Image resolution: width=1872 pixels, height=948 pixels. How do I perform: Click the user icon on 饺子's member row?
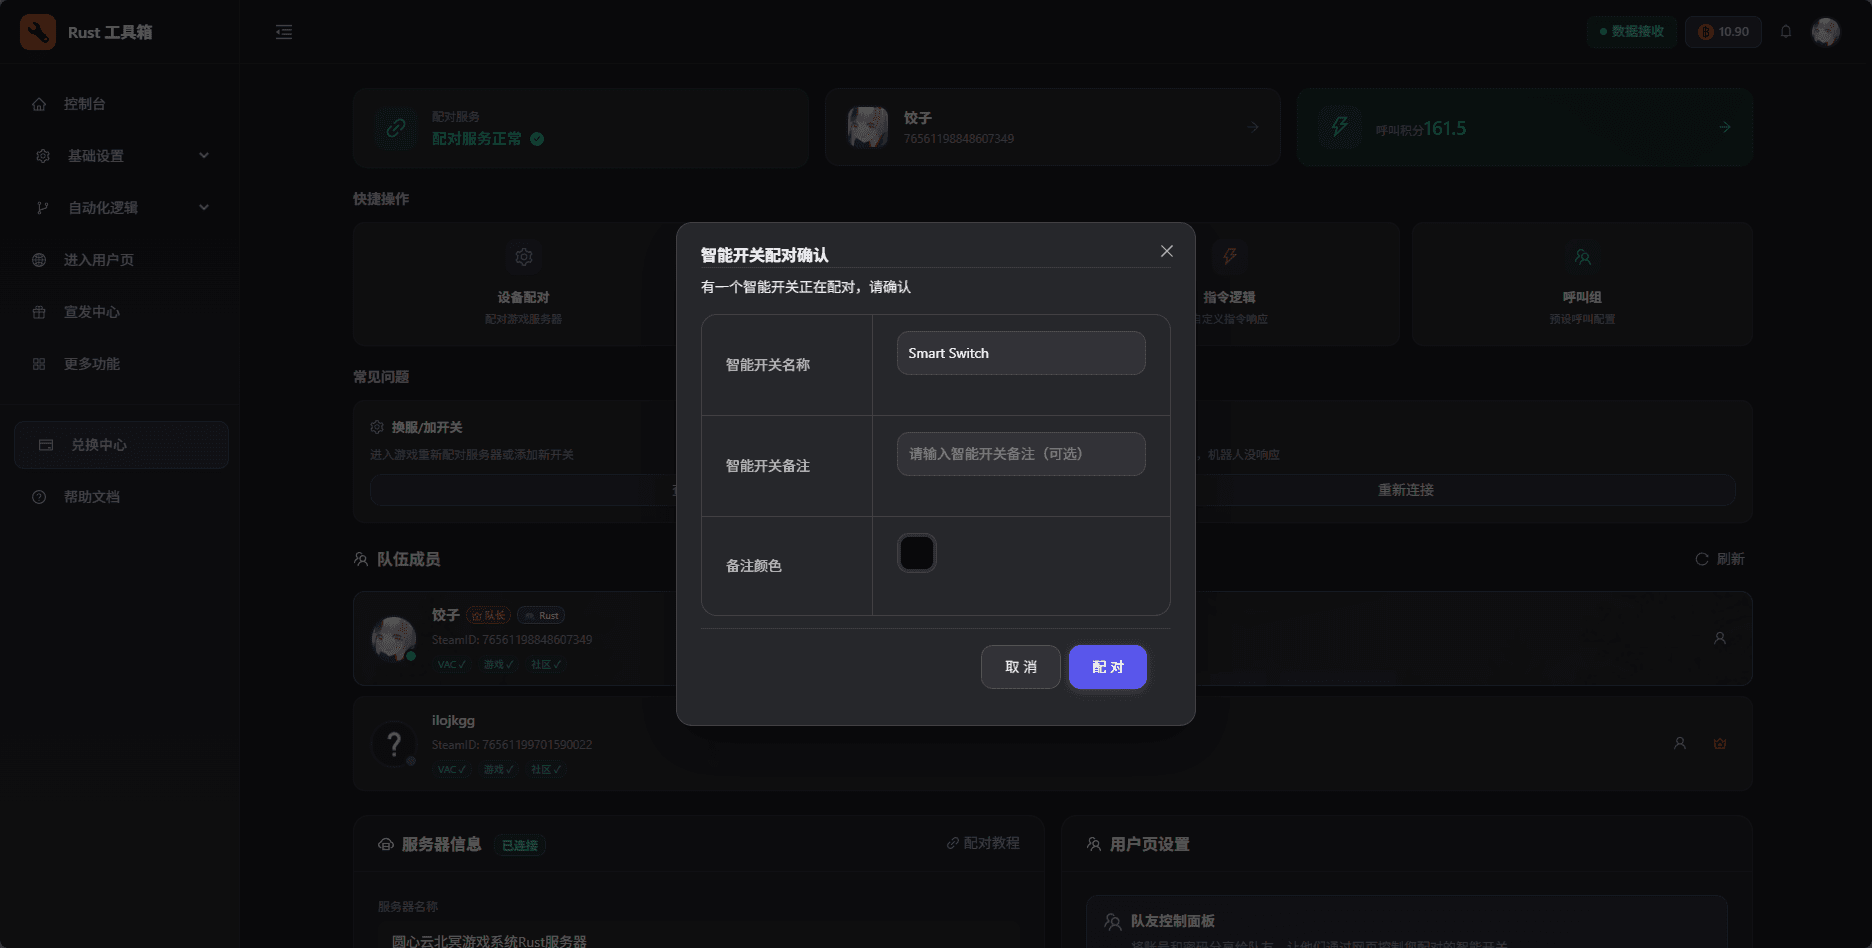[1719, 638]
